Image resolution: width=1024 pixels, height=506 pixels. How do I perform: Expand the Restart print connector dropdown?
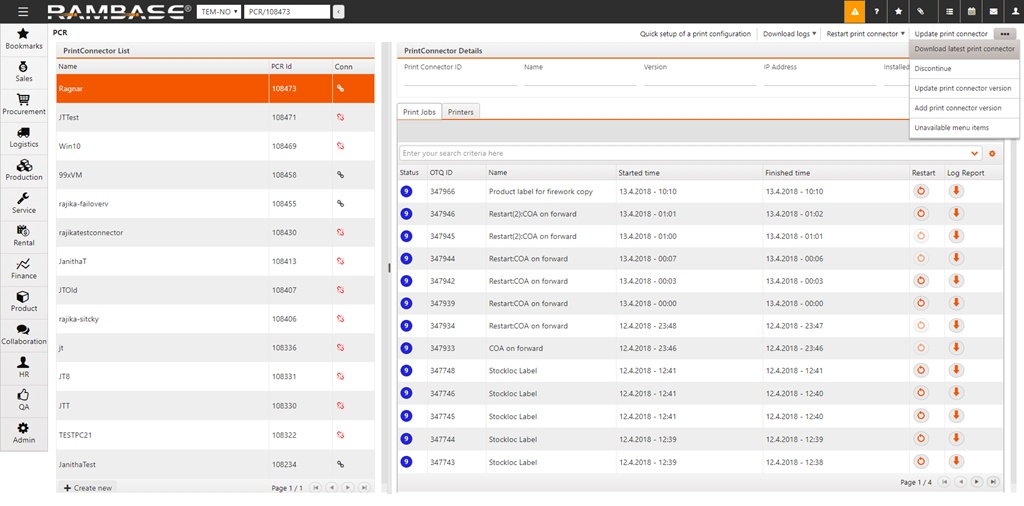click(x=865, y=34)
